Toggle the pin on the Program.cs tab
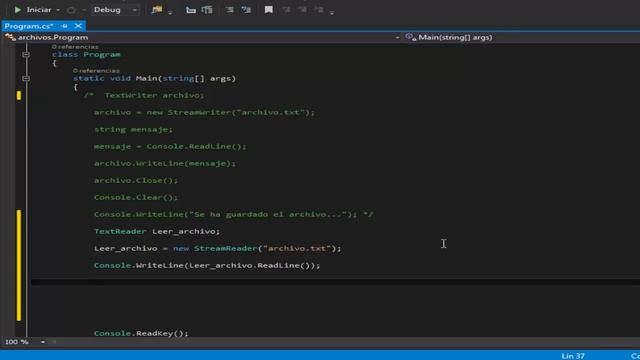 click(64, 26)
